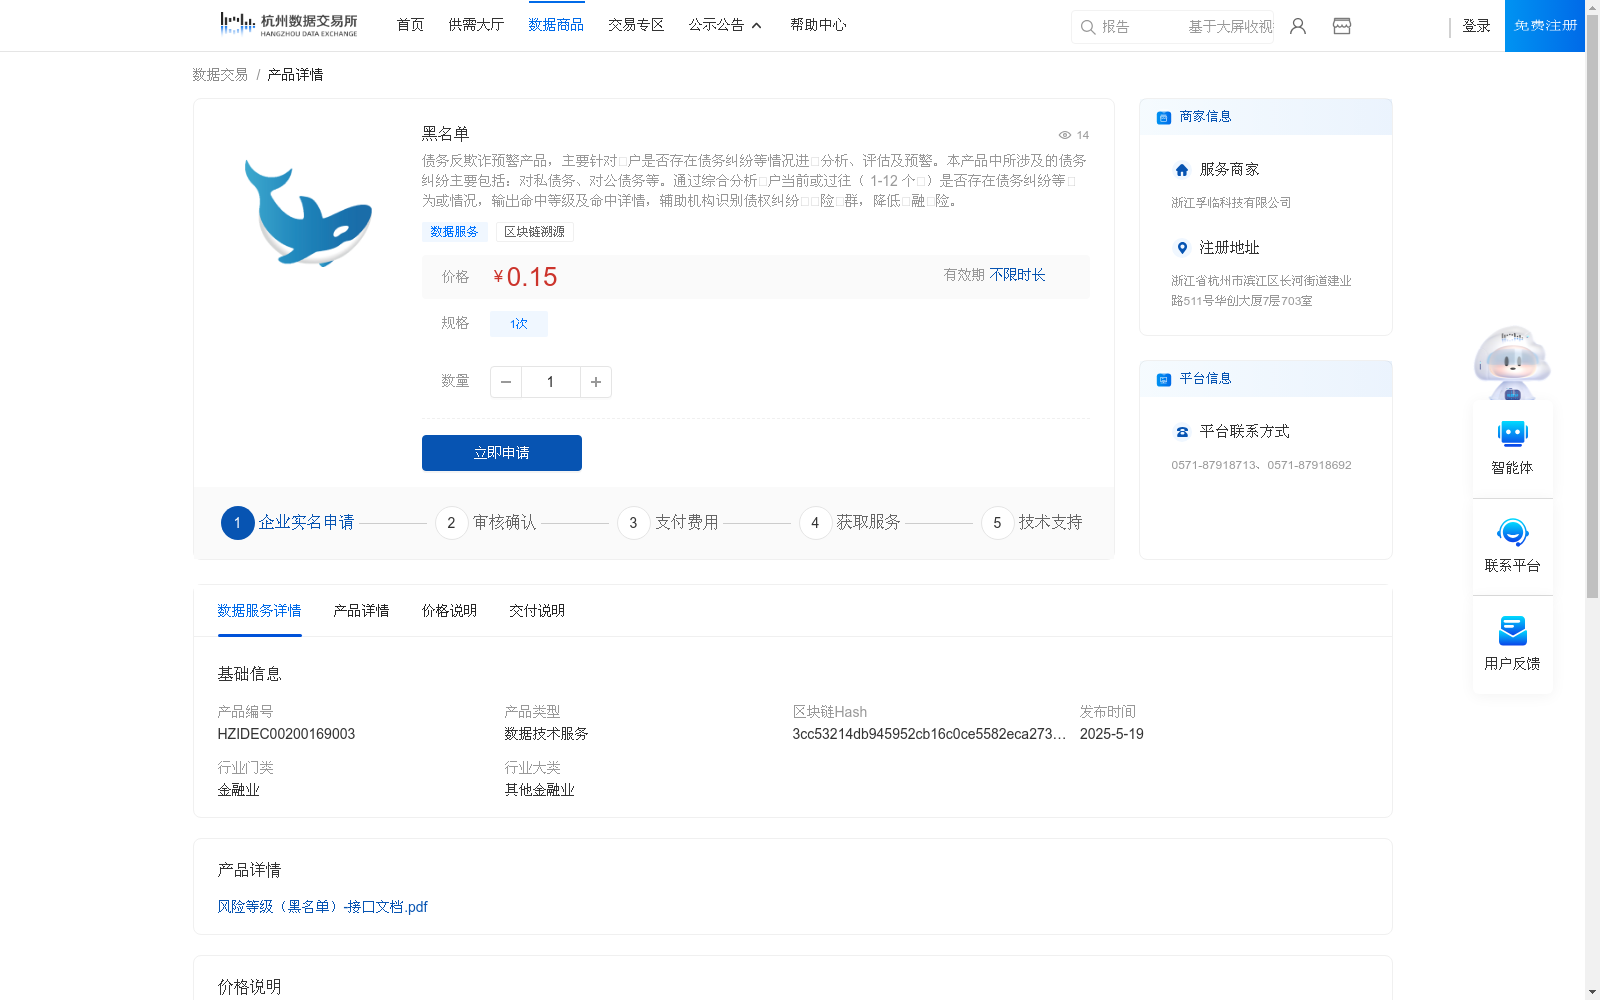1600x1000 pixels.
Task: Click step 1 企业实名申请
Action: [x=288, y=523]
